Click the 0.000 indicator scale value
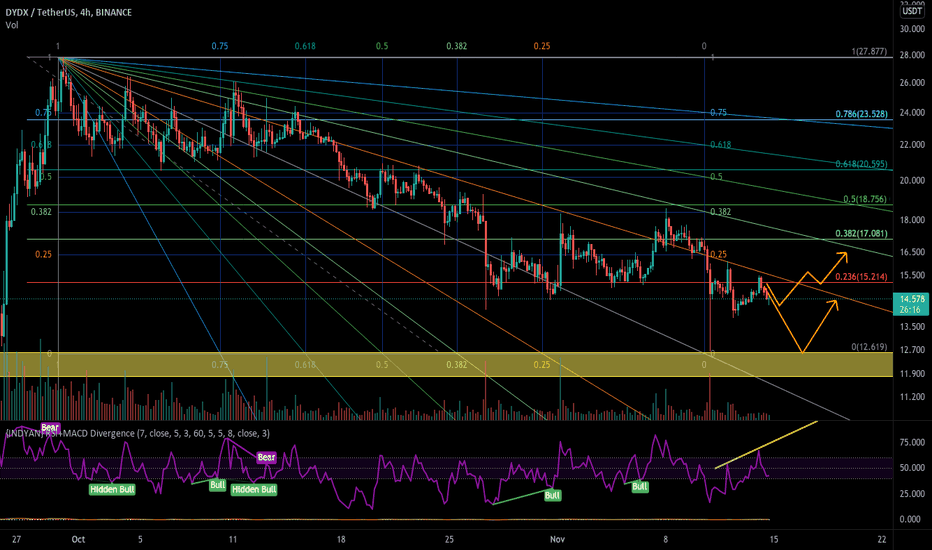The width and height of the screenshot is (932, 550). (910, 519)
